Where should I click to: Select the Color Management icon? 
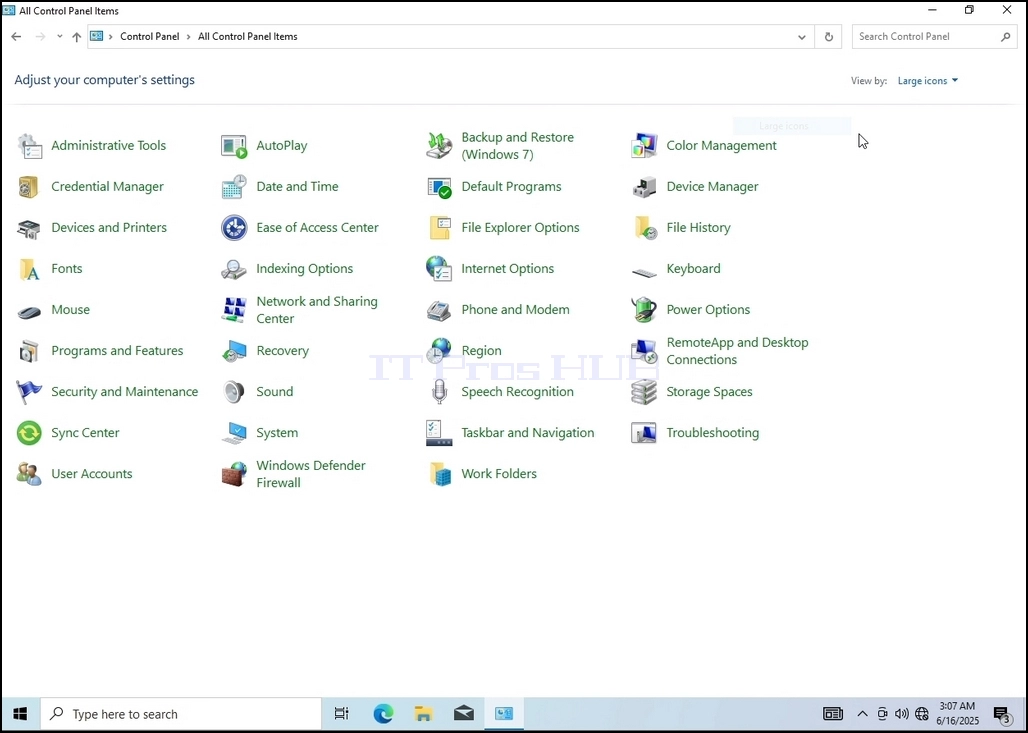(644, 146)
